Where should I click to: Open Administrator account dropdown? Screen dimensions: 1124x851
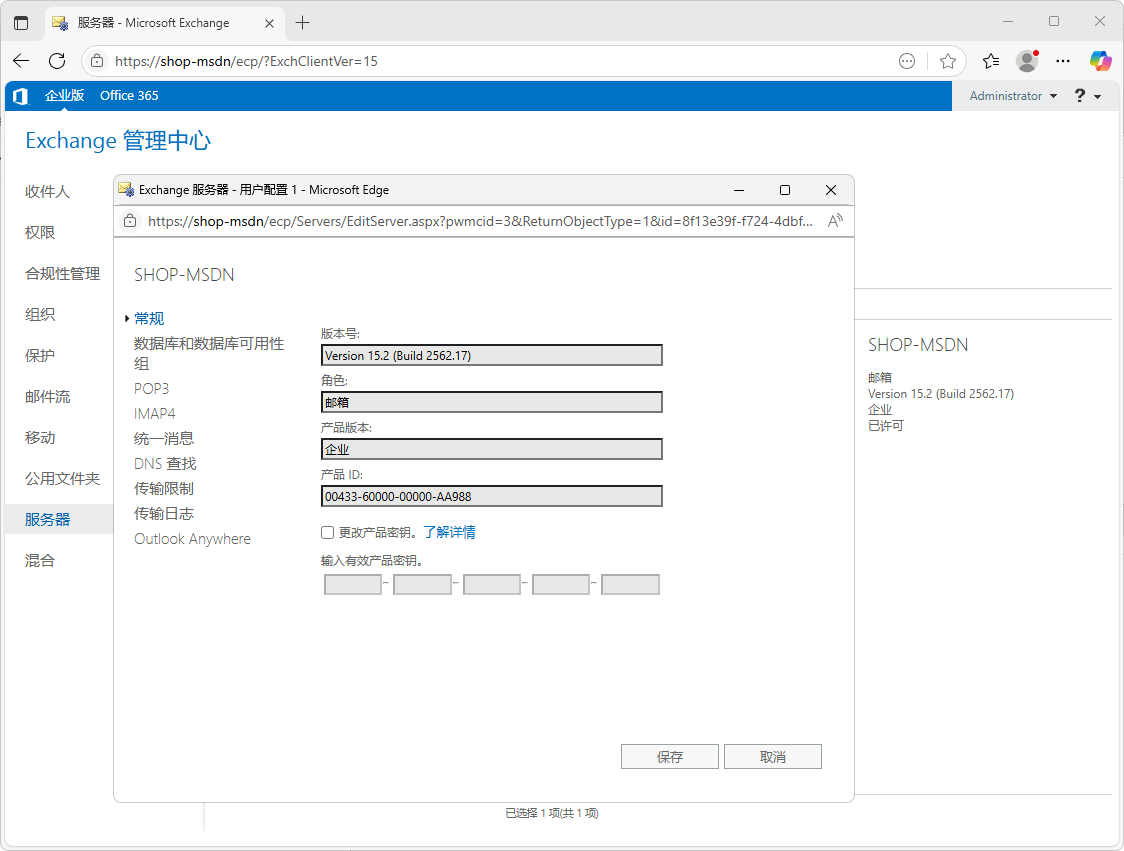click(1013, 96)
